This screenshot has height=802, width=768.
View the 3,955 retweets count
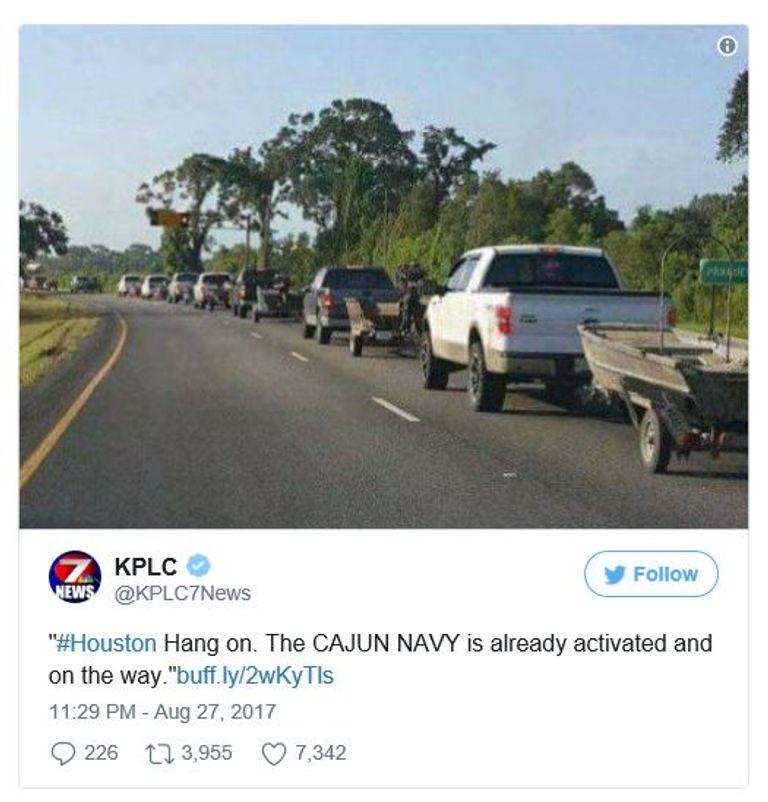(x=207, y=753)
